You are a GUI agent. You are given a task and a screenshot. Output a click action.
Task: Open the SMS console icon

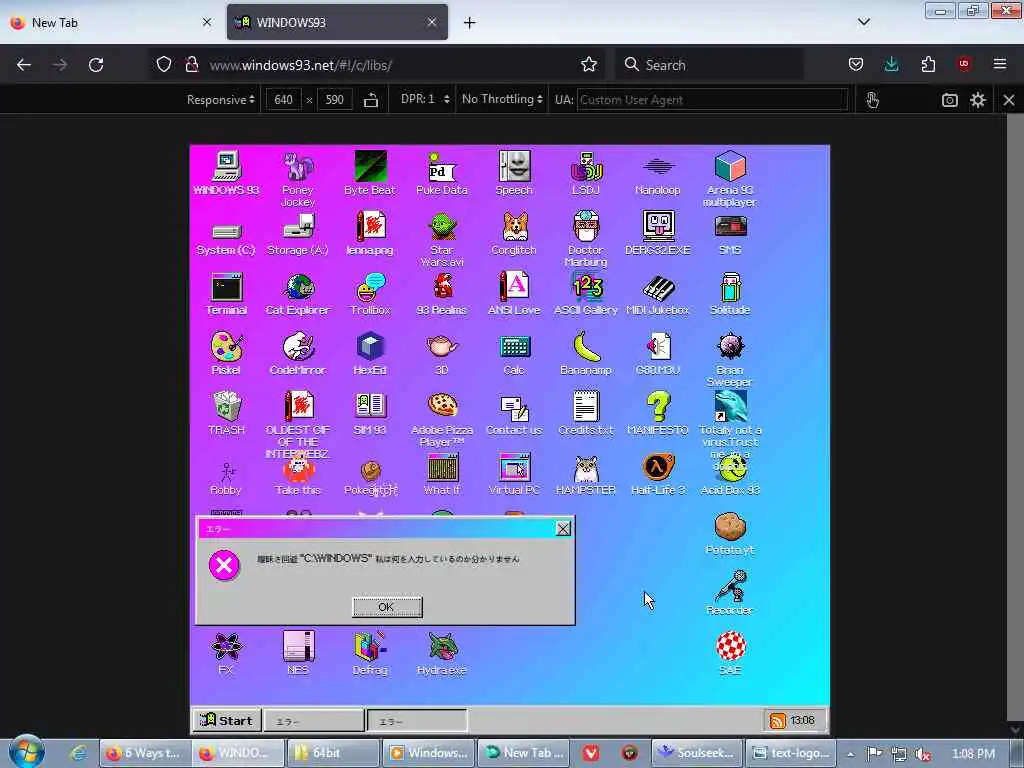[730, 234]
